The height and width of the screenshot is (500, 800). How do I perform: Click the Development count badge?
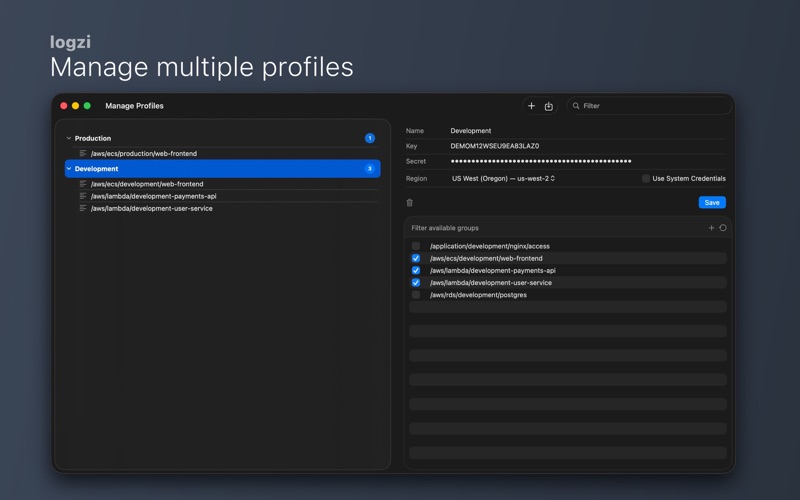(370, 168)
